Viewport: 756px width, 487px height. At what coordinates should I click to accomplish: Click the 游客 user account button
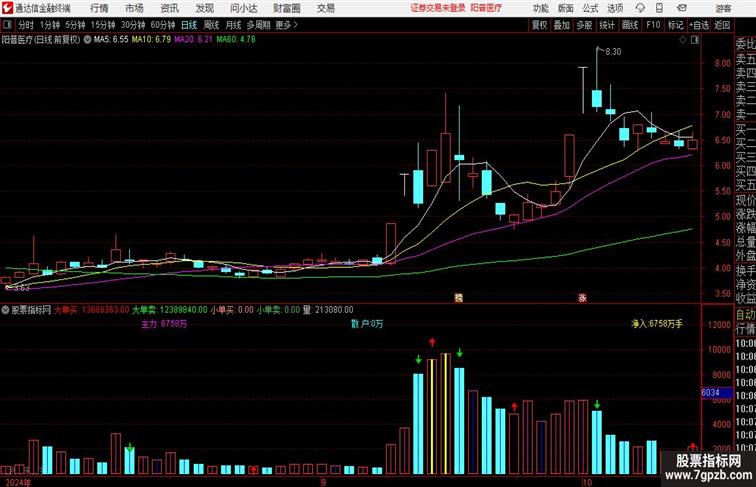pos(723,8)
